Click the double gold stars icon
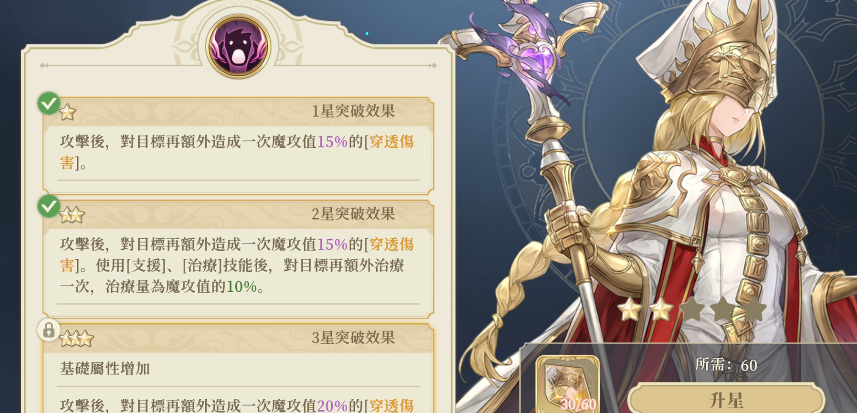The height and width of the screenshot is (413, 857). point(72,215)
